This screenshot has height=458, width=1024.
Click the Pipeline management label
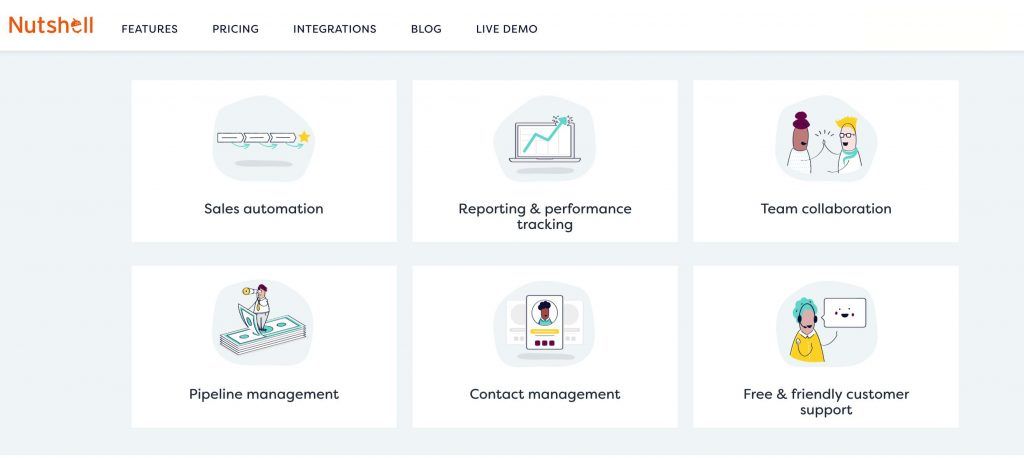pyautogui.click(x=263, y=394)
